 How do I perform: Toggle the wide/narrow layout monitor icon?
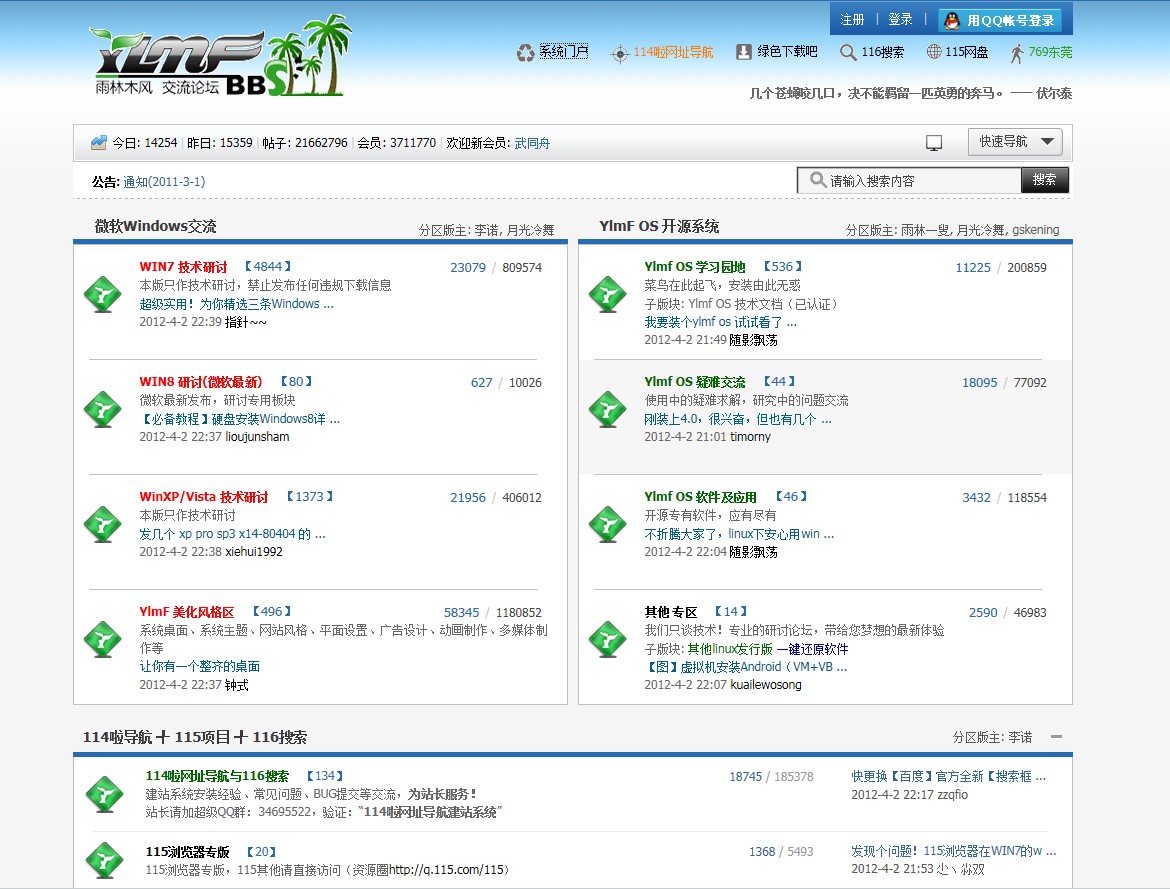coord(934,142)
